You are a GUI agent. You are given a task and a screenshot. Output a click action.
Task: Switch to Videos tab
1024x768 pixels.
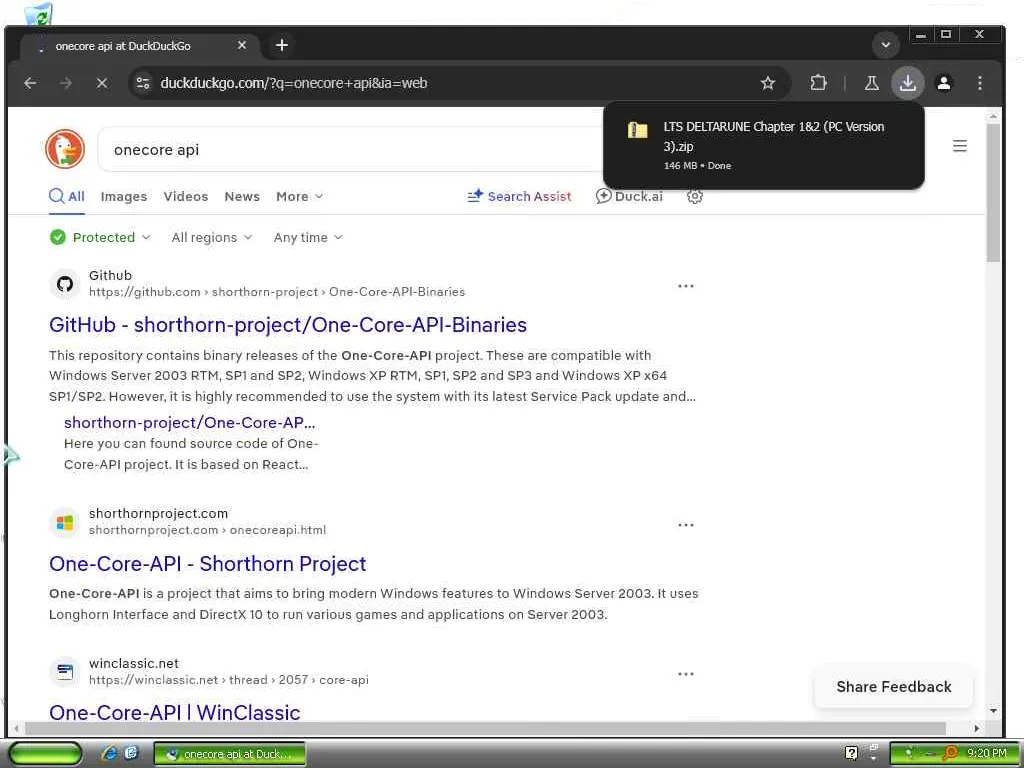tap(185, 197)
